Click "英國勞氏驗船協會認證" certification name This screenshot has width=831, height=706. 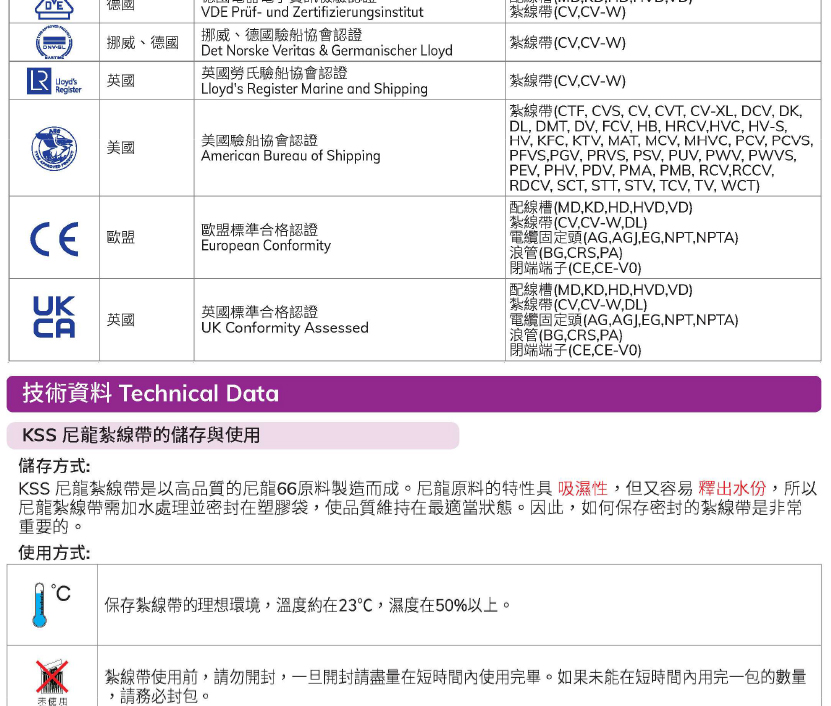[x=275, y=73]
